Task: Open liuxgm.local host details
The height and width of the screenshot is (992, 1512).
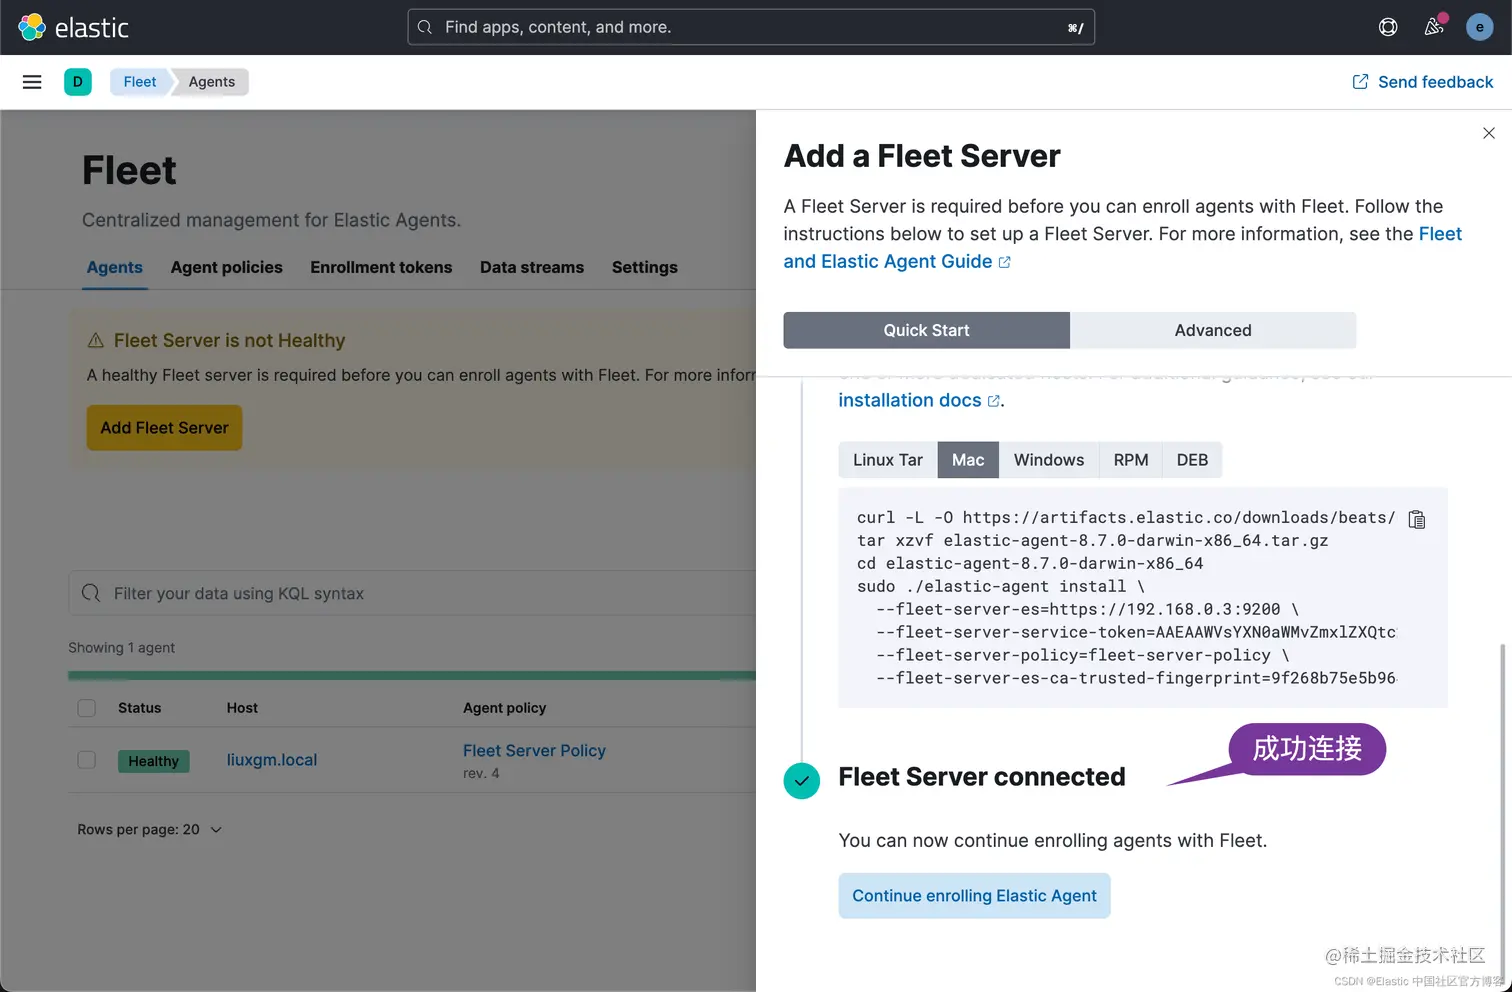Action: 272,760
